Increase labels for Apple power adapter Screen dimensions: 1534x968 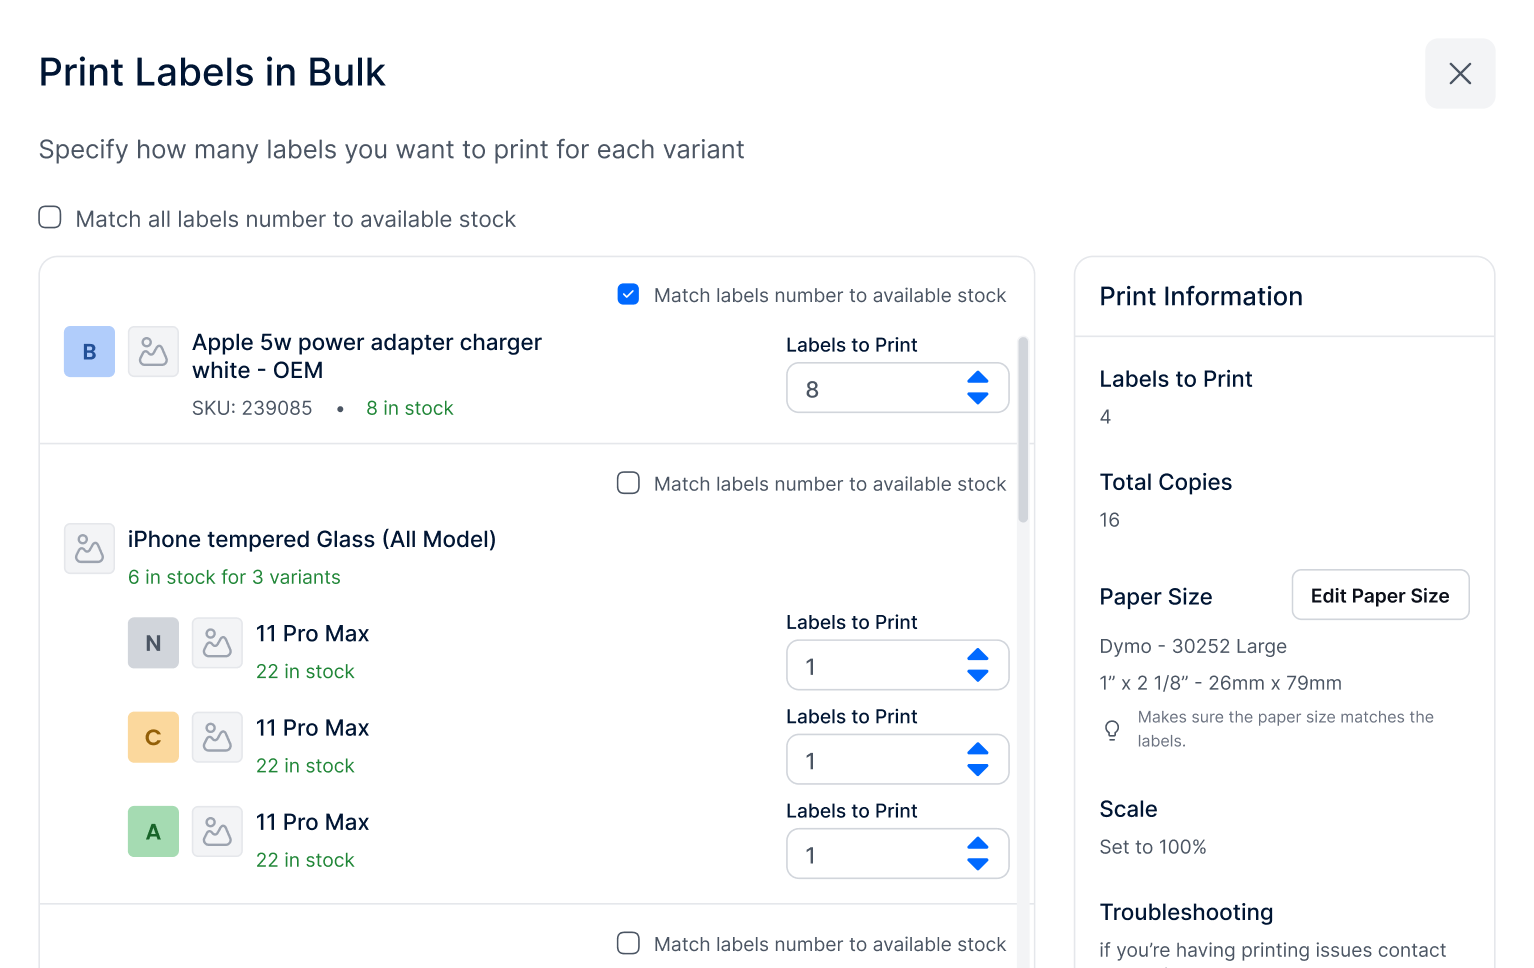tap(978, 377)
